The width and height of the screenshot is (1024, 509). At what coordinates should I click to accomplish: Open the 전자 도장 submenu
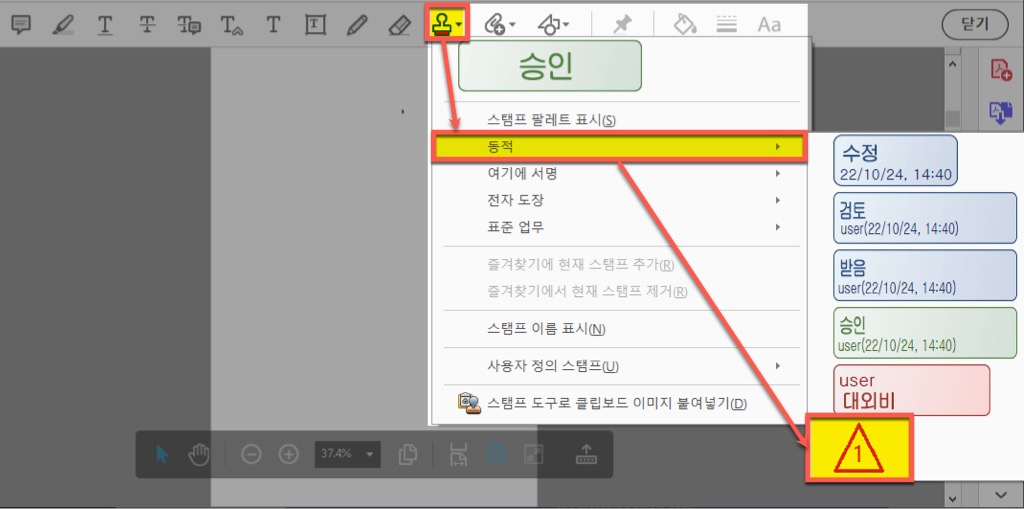point(620,200)
